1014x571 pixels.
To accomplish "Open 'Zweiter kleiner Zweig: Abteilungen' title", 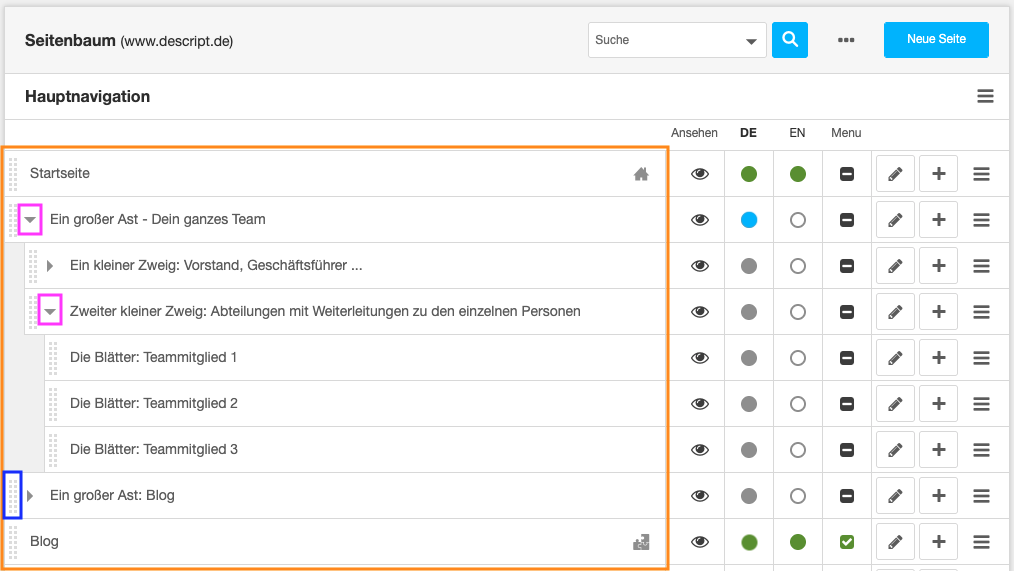I will coord(325,312).
